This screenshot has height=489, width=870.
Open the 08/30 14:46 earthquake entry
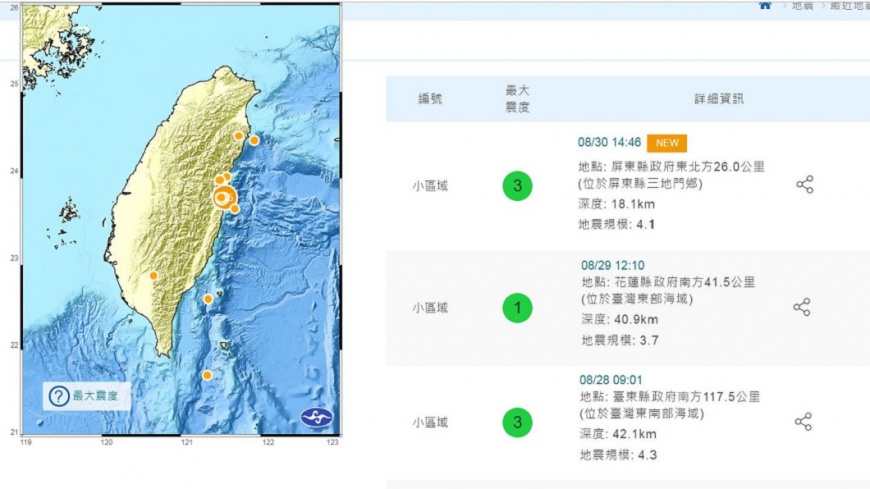click(609, 143)
